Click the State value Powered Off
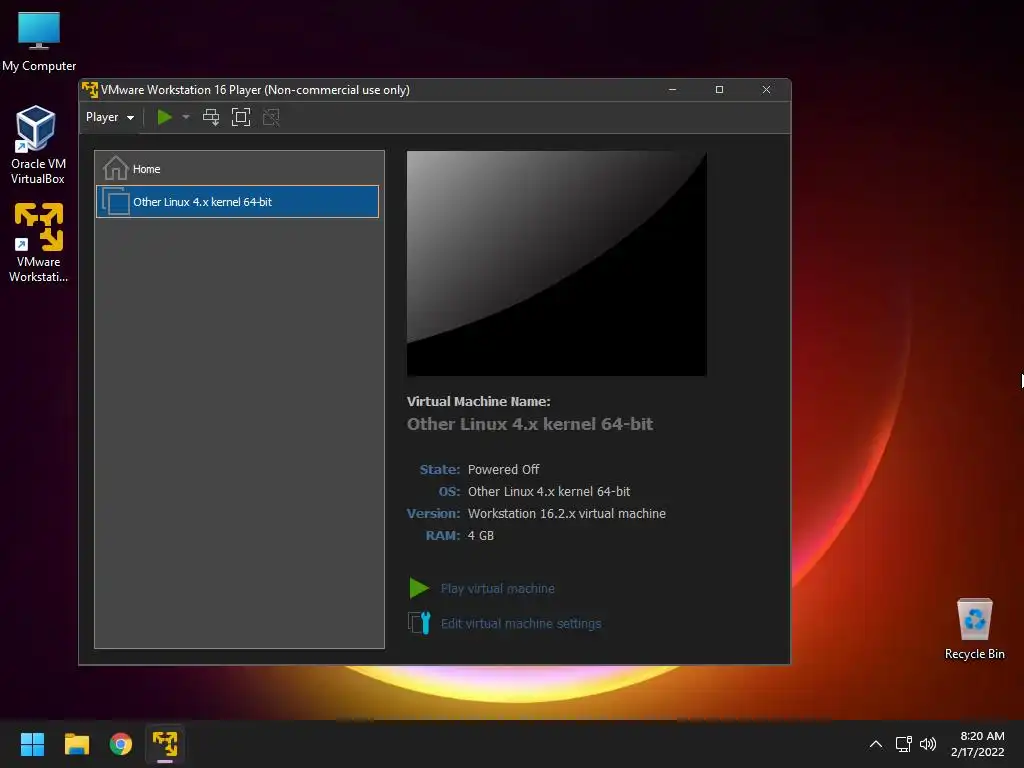This screenshot has width=1024, height=768. 504,470
